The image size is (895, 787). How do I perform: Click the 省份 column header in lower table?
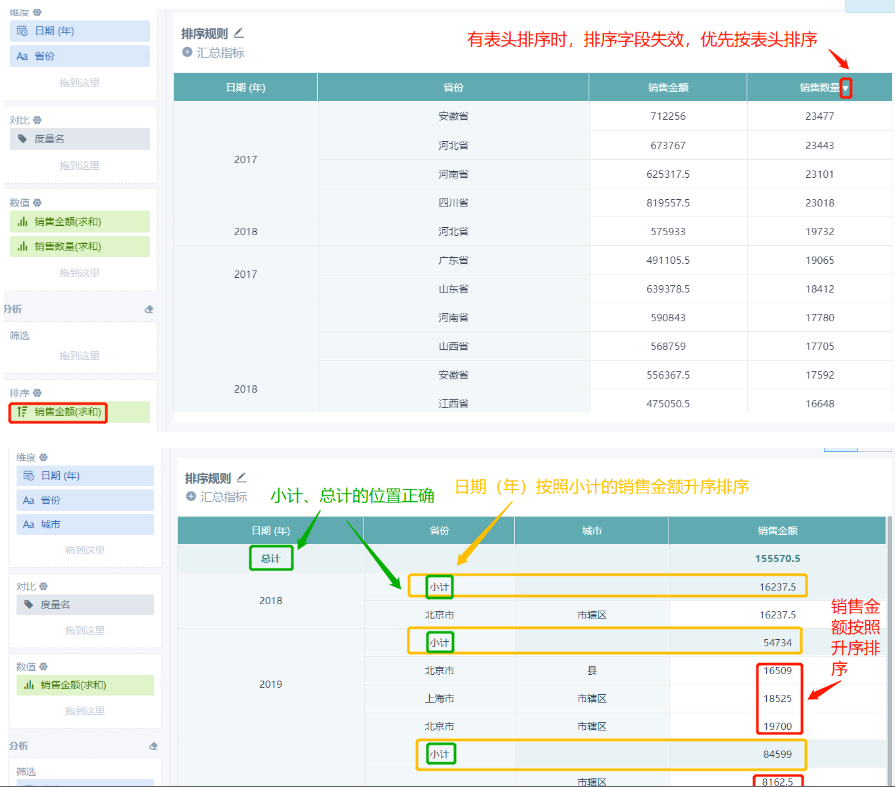439,531
